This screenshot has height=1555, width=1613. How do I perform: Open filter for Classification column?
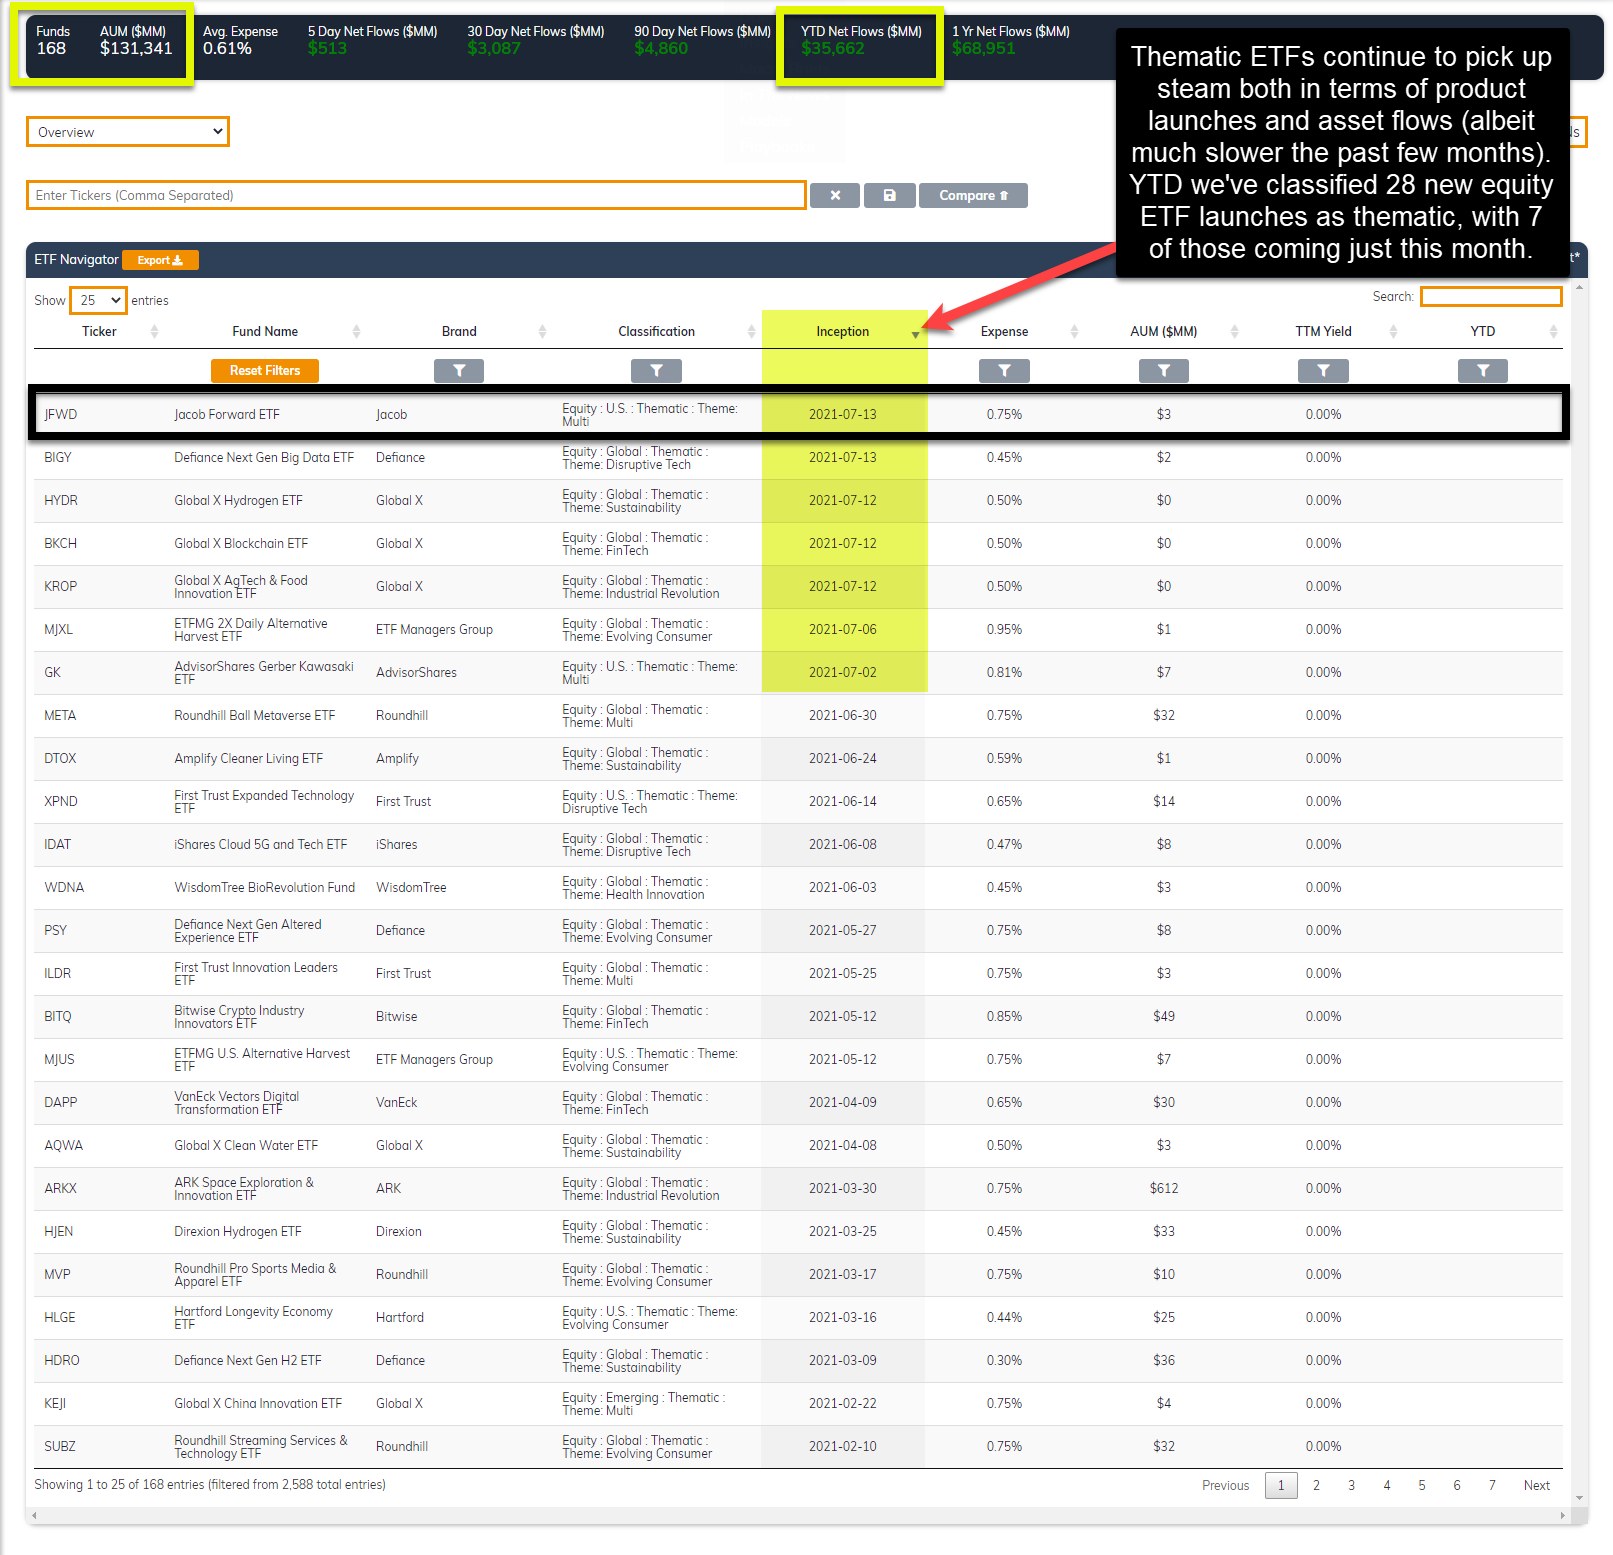[x=656, y=371]
